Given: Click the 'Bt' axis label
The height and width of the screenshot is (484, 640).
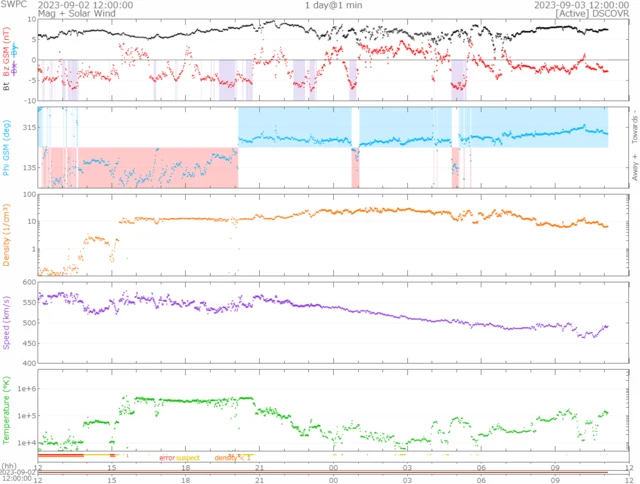Looking at the screenshot, I should tap(6, 86).
